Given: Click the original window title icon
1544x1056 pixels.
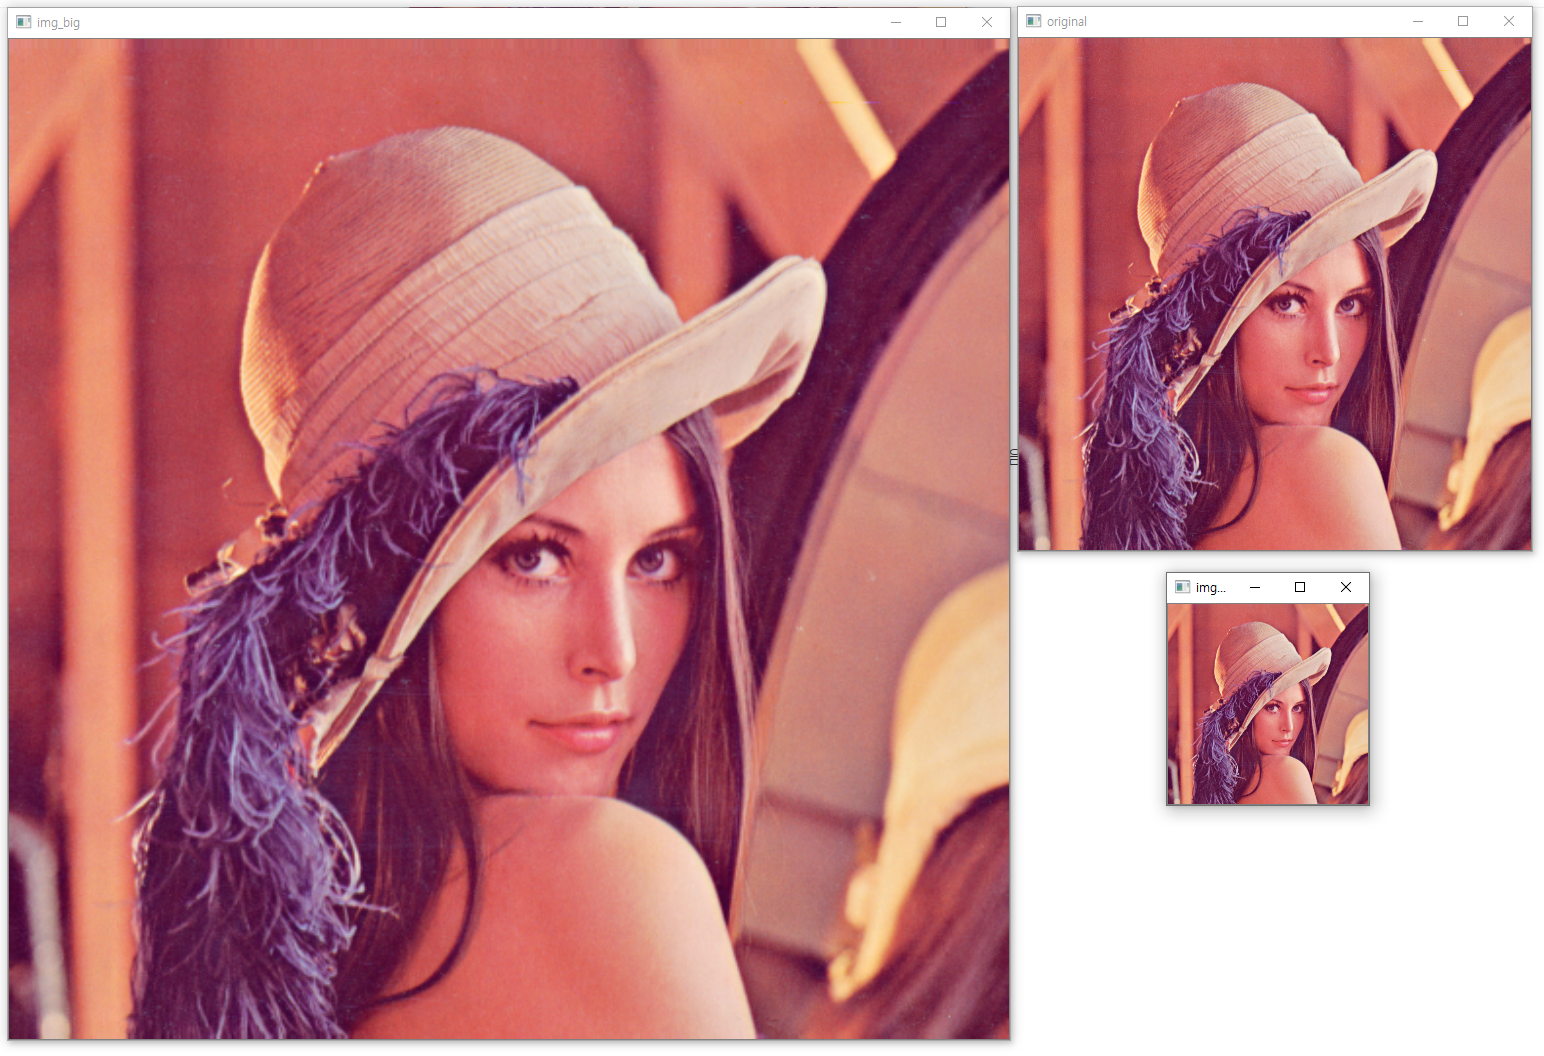Looking at the screenshot, I should point(1034,21).
